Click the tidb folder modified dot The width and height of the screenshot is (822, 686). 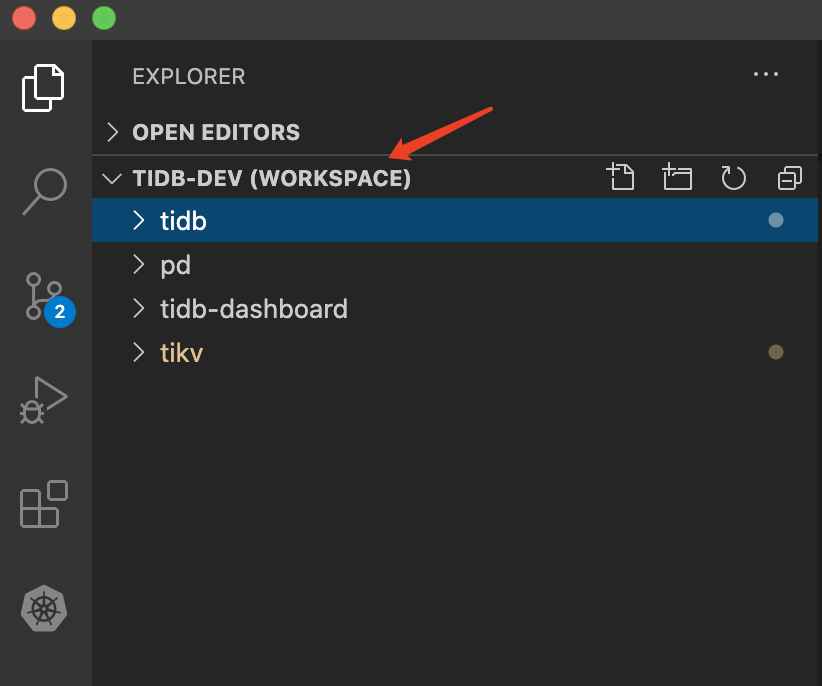[775, 220]
